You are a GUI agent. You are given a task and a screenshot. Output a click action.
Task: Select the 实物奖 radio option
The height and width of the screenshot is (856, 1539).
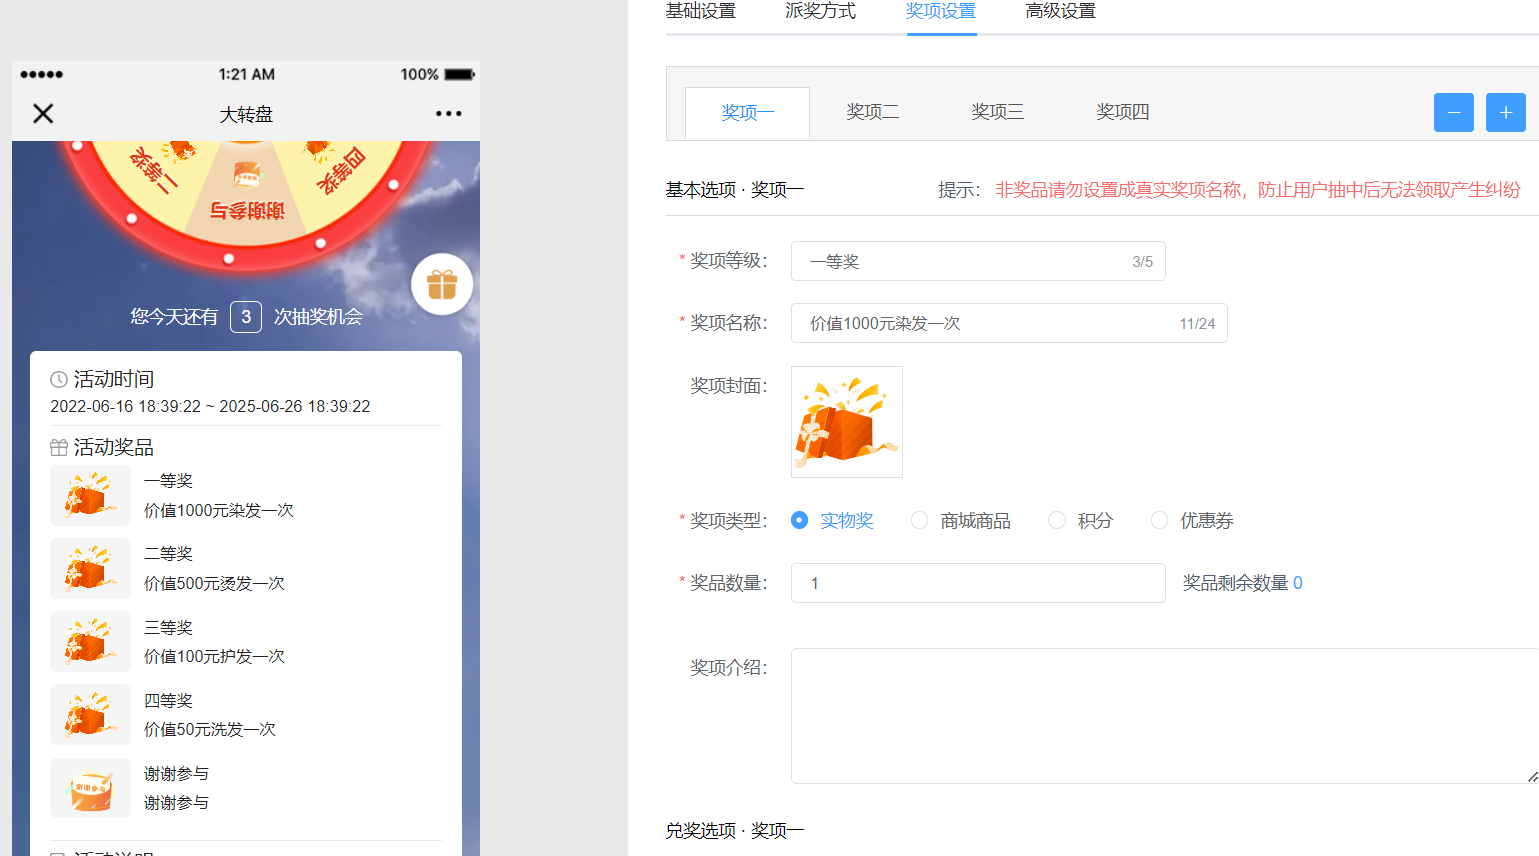click(x=799, y=520)
